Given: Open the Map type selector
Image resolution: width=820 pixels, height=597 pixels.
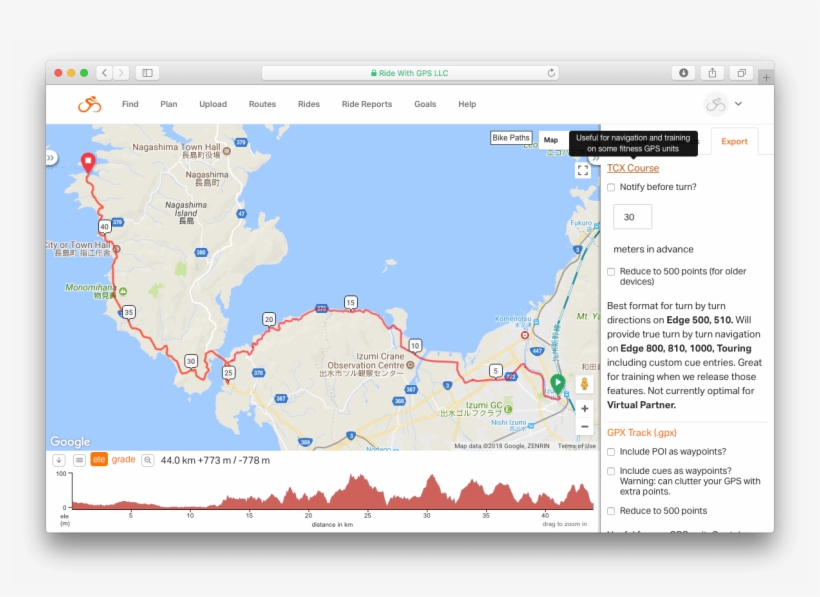Looking at the screenshot, I should point(551,140).
